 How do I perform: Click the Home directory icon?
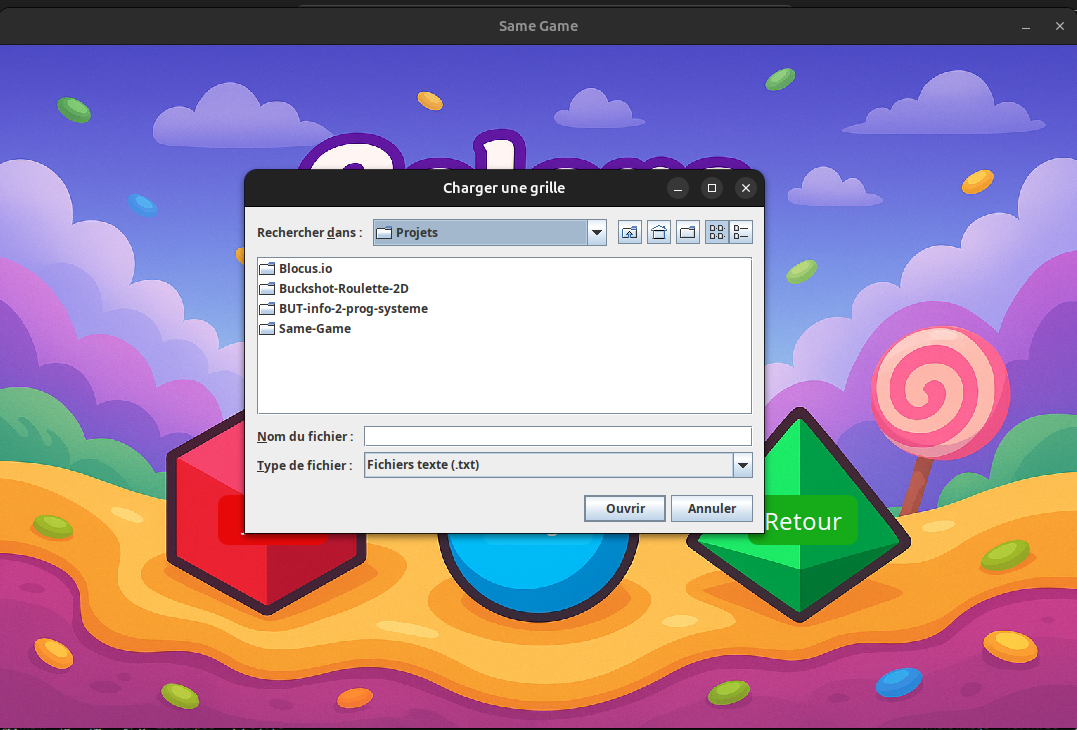659,233
